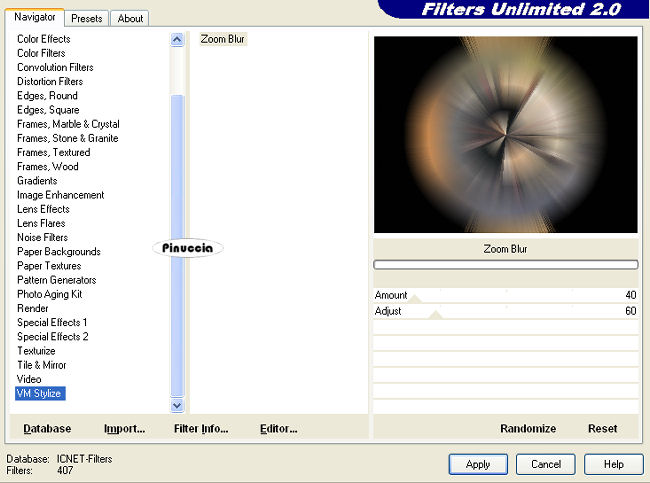Click the Import... button
The height and width of the screenshot is (483, 650).
(124, 428)
